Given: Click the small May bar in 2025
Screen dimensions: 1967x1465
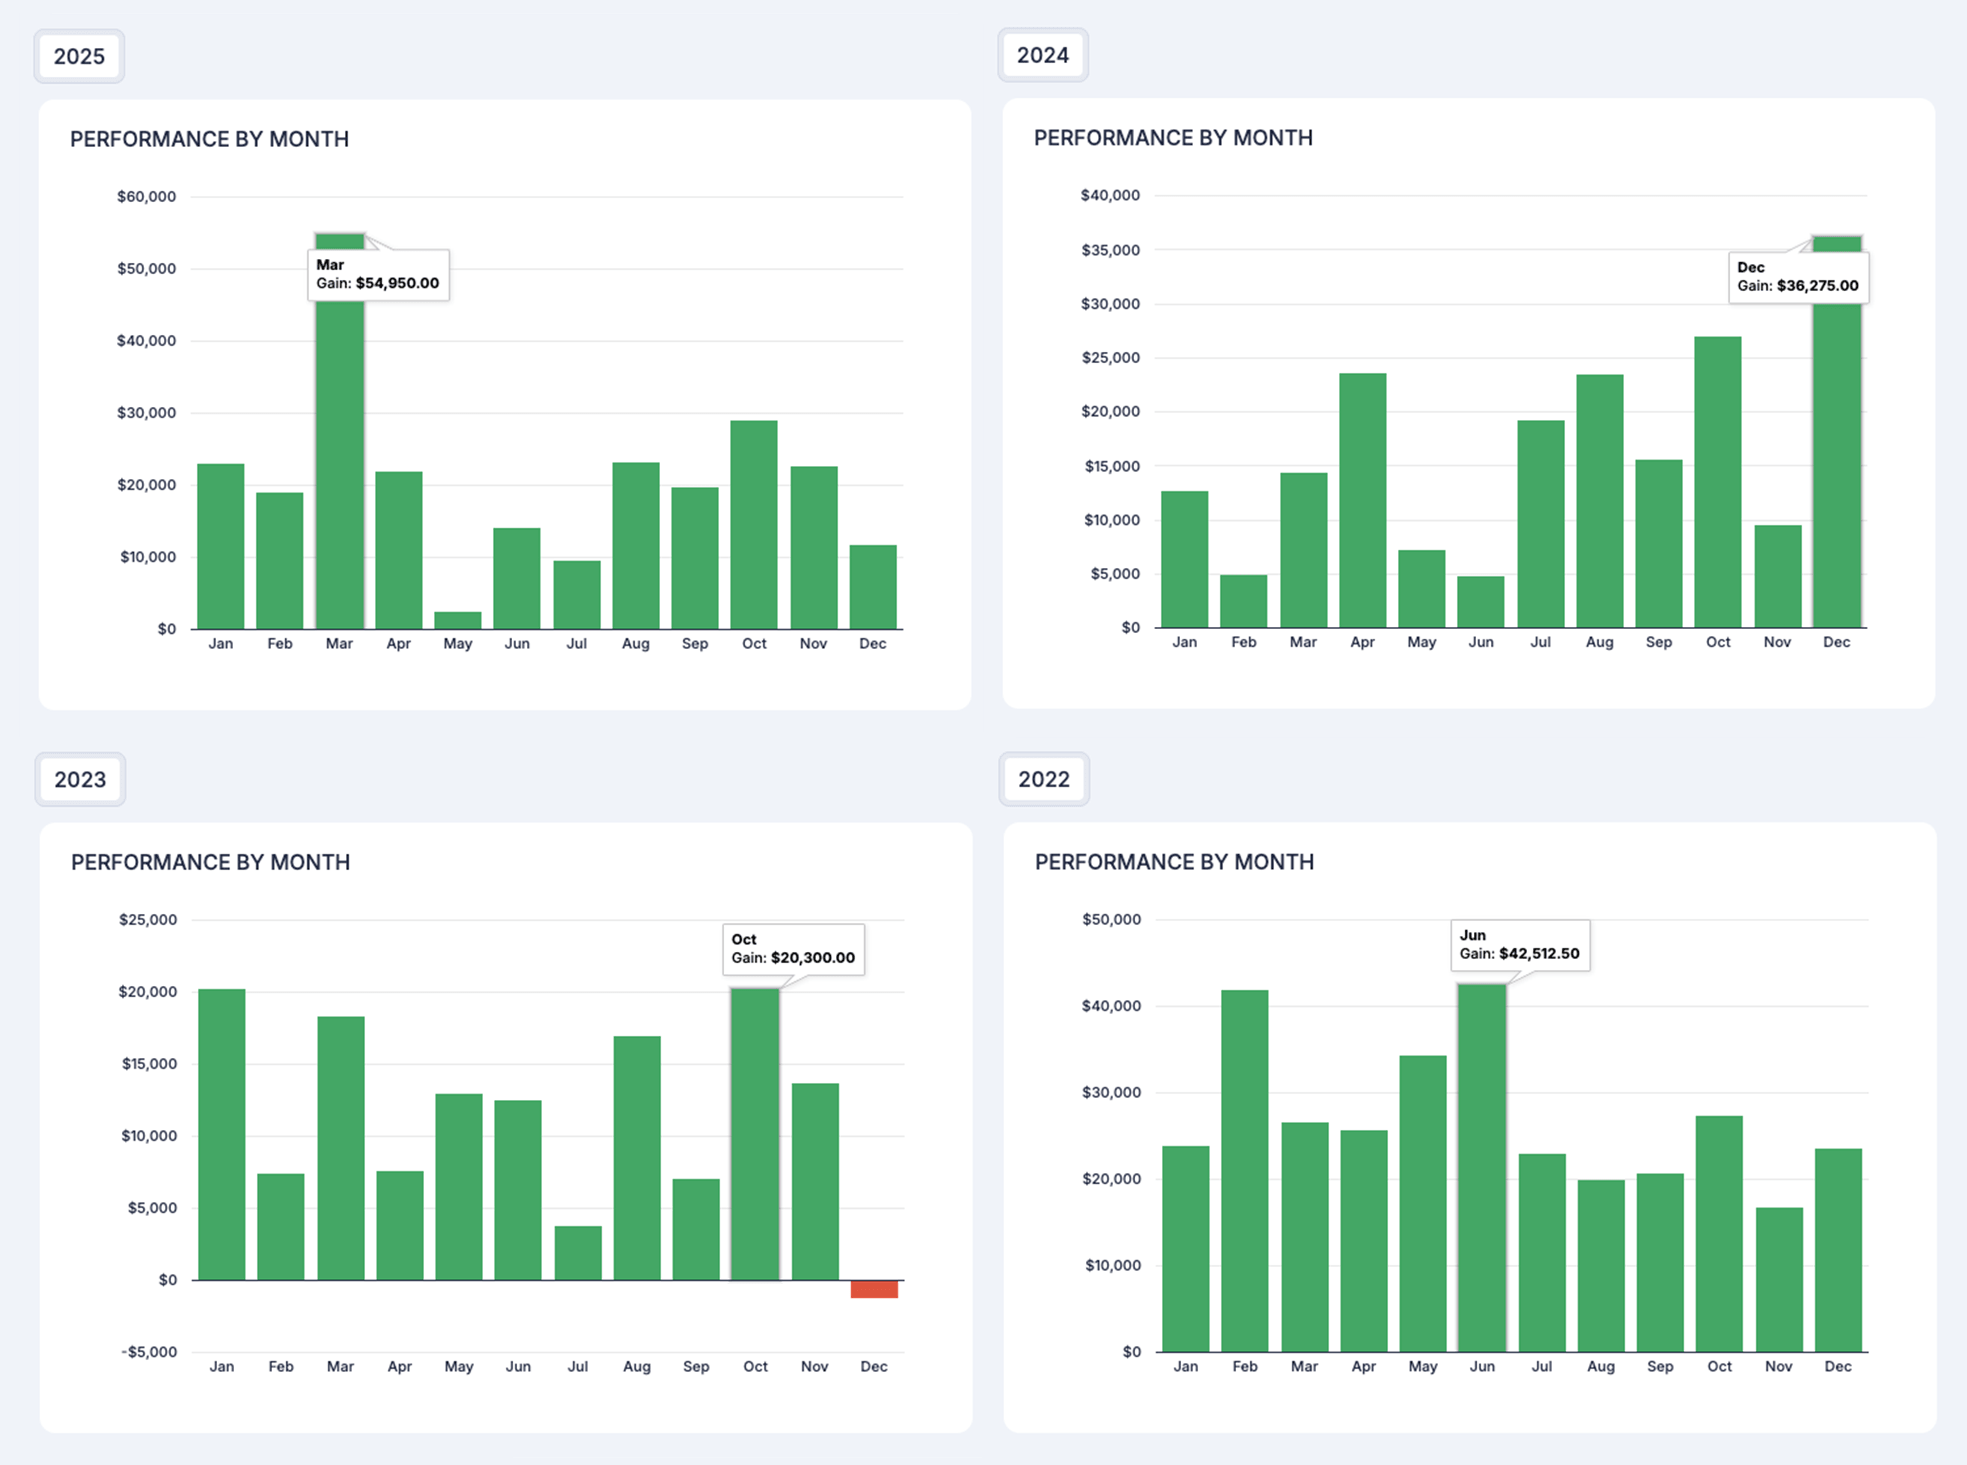Looking at the screenshot, I should tap(458, 620).
